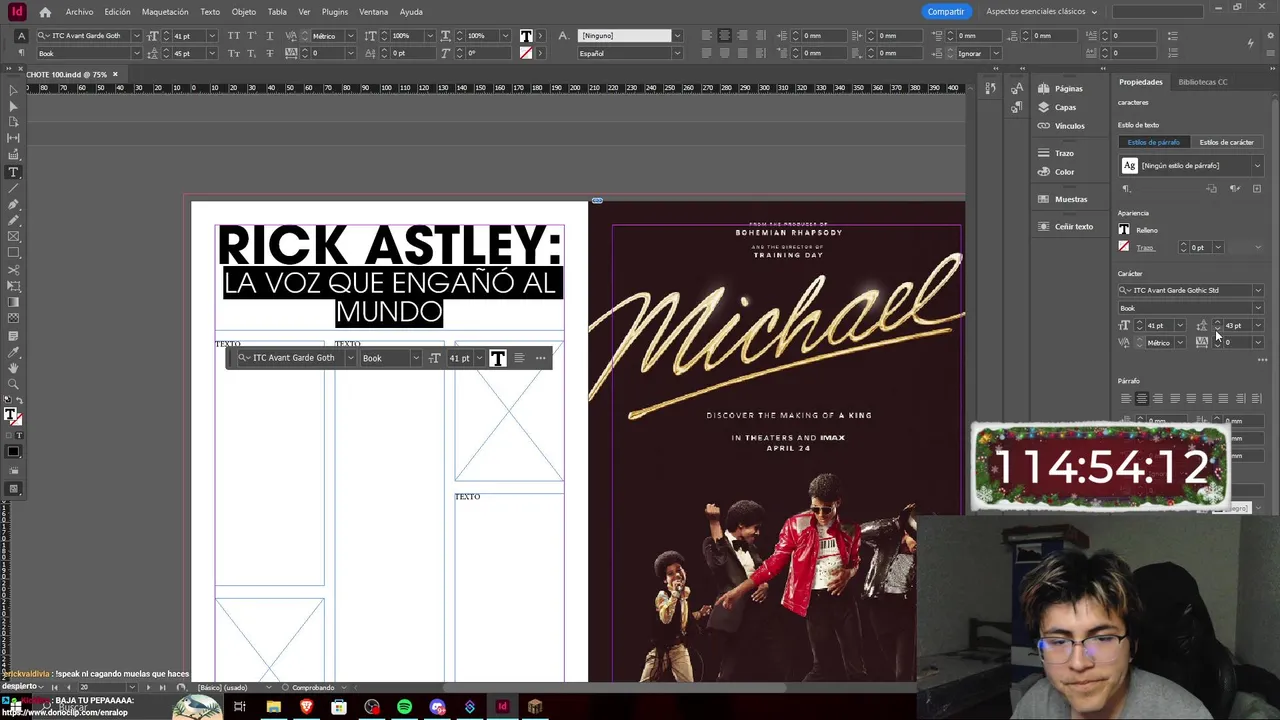This screenshot has height=720, width=1280.
Task: Open Spotify from the taskbar
Action: (404, 707)
